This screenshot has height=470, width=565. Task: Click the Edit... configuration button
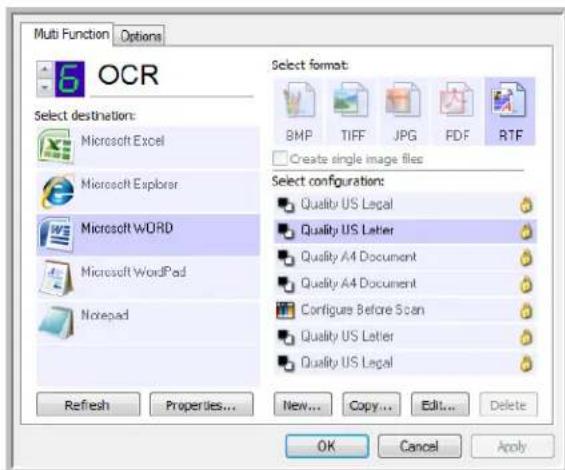(x=440, y=405)
